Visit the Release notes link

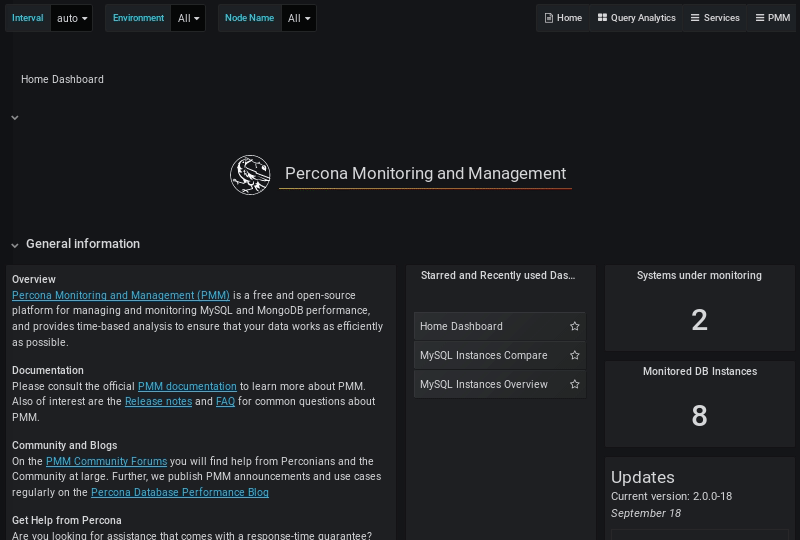point(158,402)
